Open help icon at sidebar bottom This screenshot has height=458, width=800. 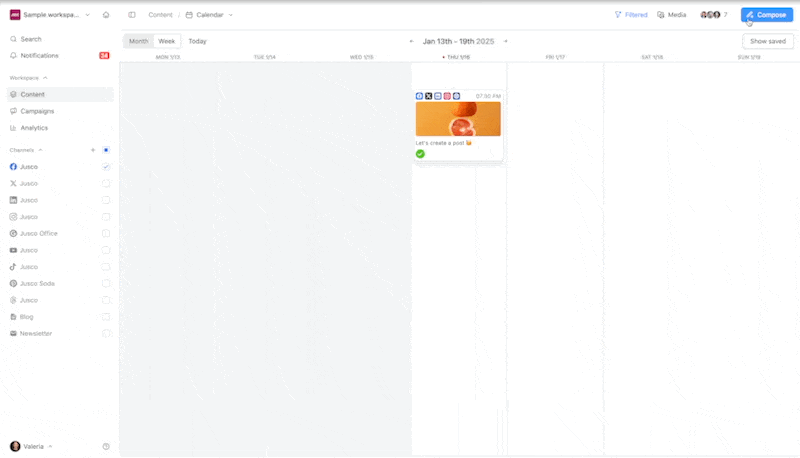coord(106,446)
